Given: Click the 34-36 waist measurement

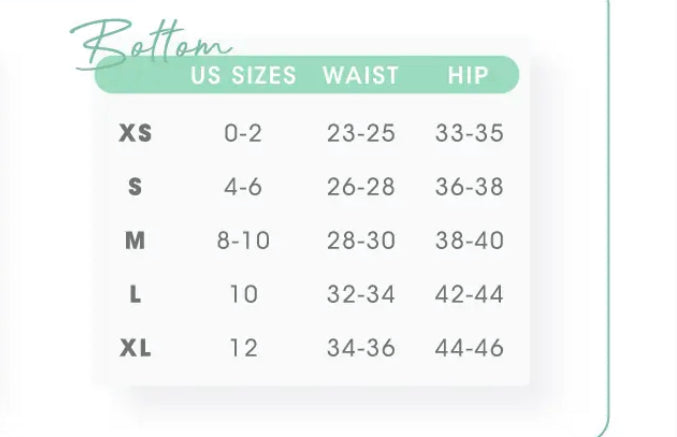Looking at the screenshot, I should 361,348.
